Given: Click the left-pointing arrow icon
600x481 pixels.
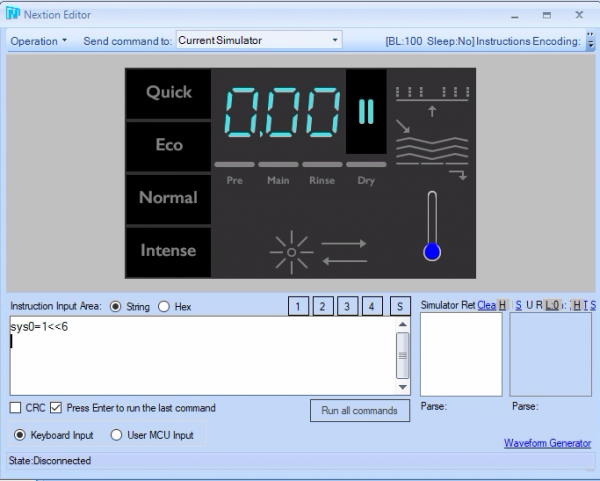Looking at the screenshot, I should pyautogui.click(x=344, y=261).
